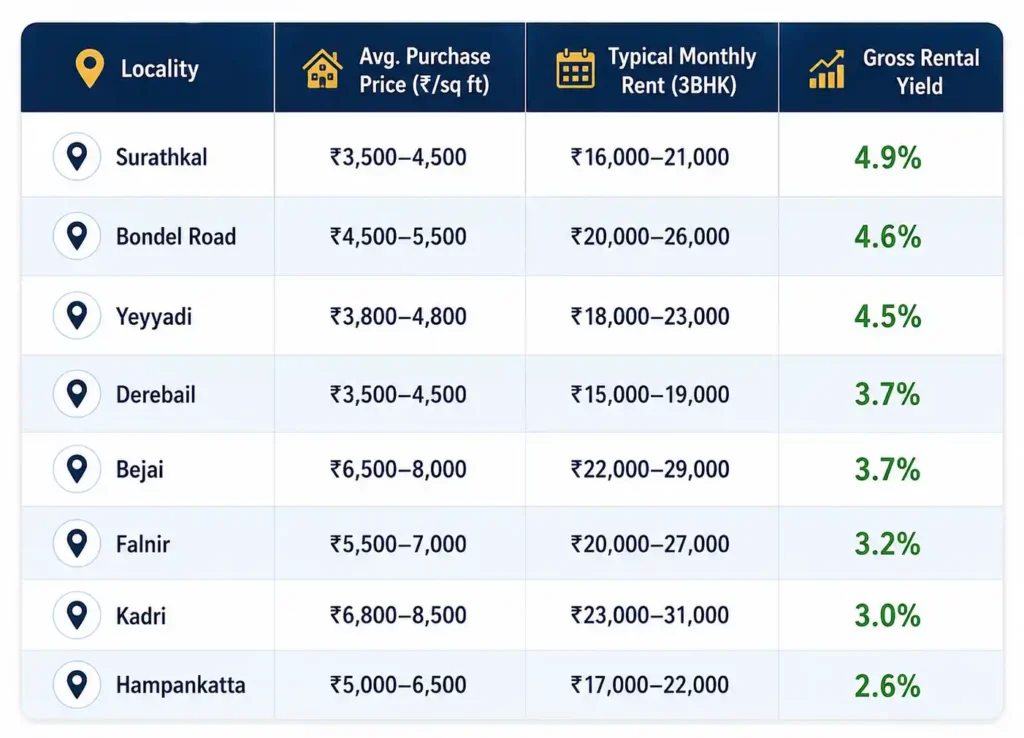Click Kadri's ₹6,800–8,500 purchase price
The width and height of the screenshot is (1024, 738).
coord(398,615)
